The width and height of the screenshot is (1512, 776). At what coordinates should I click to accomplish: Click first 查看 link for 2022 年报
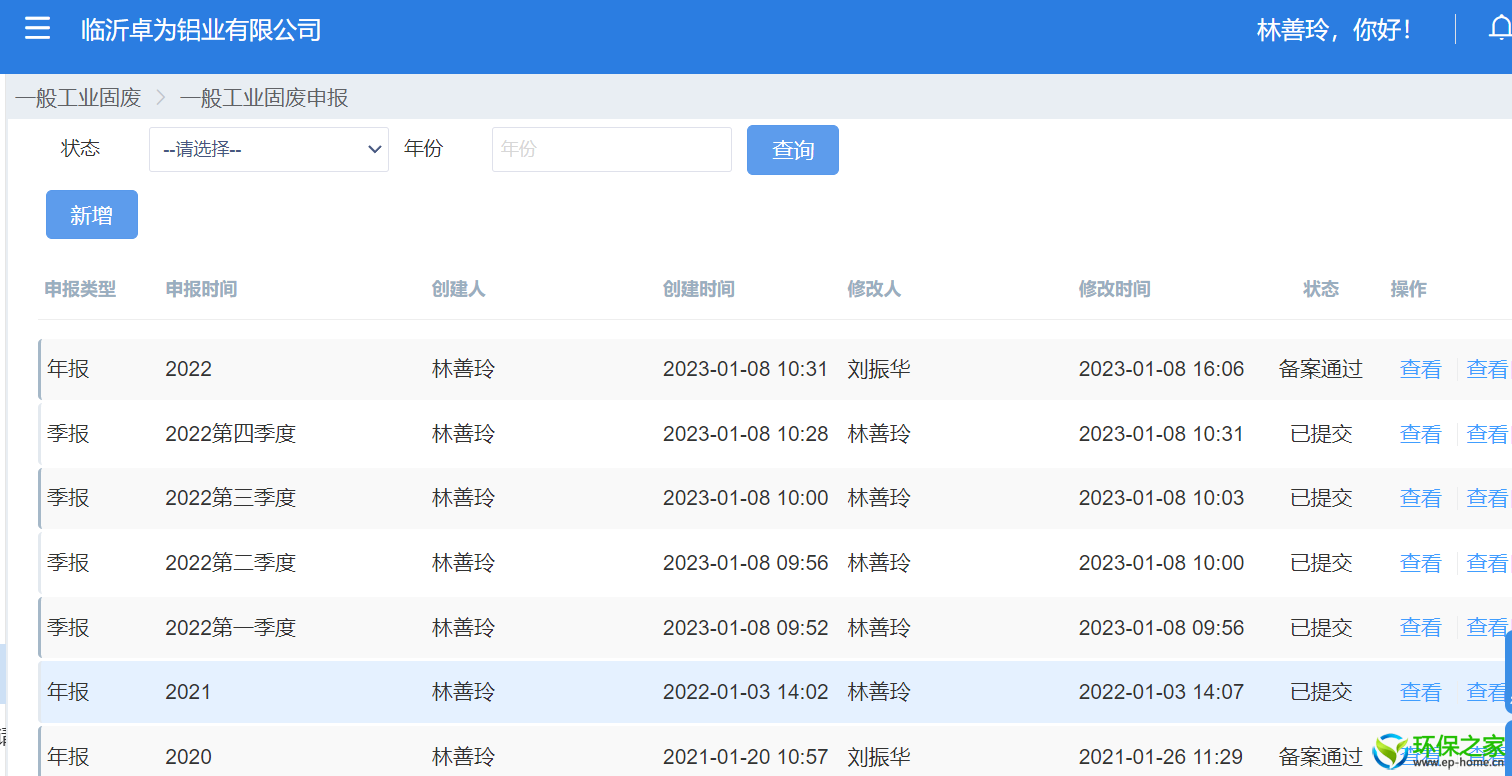tap(1420, 369)
